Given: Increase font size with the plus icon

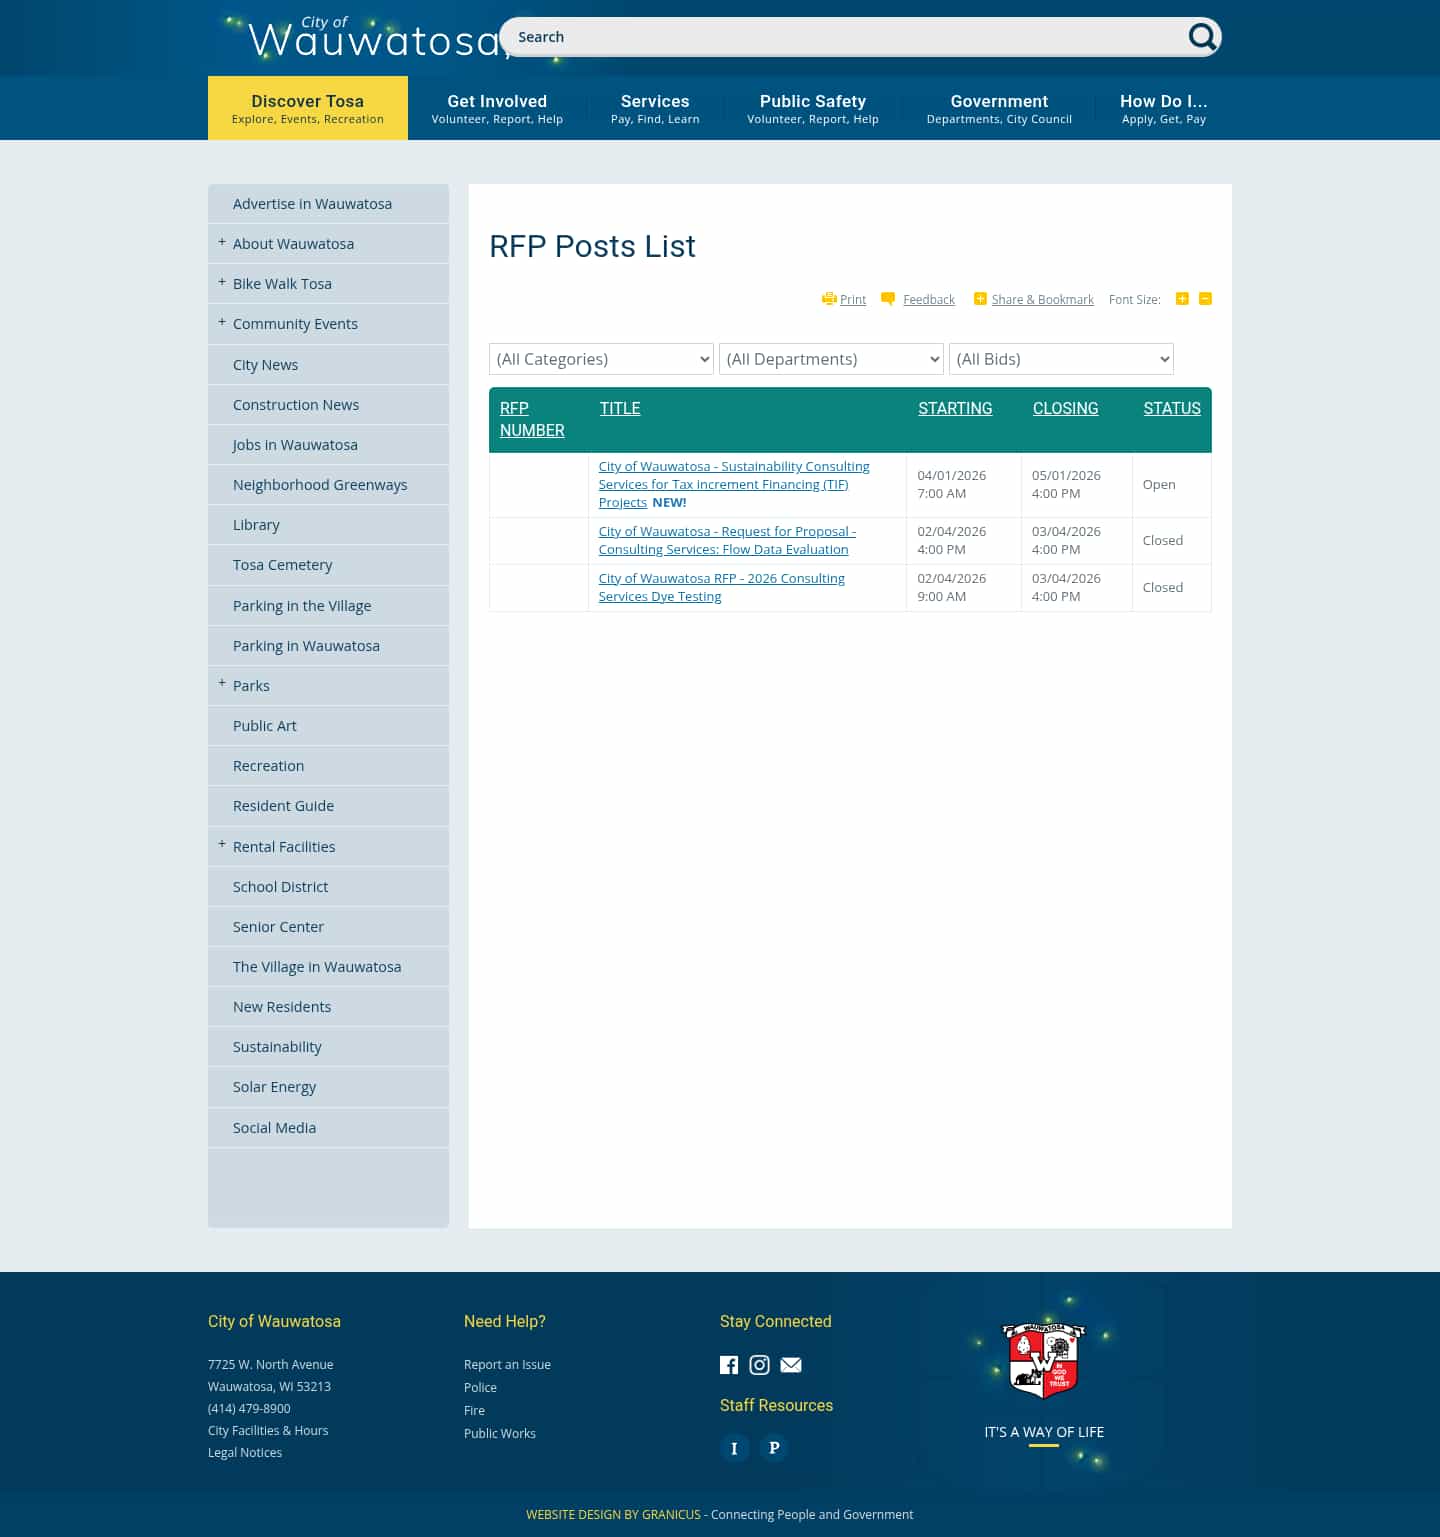Looking at the screenshot, I should click(1182, 298).
